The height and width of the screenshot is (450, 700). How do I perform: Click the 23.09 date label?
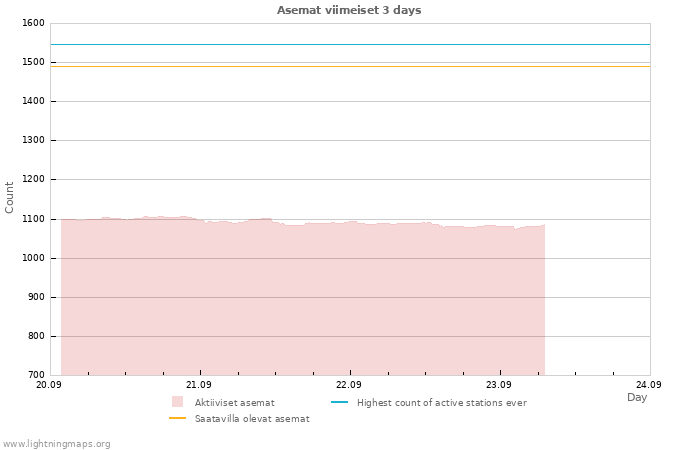click(x=499, y=385)
